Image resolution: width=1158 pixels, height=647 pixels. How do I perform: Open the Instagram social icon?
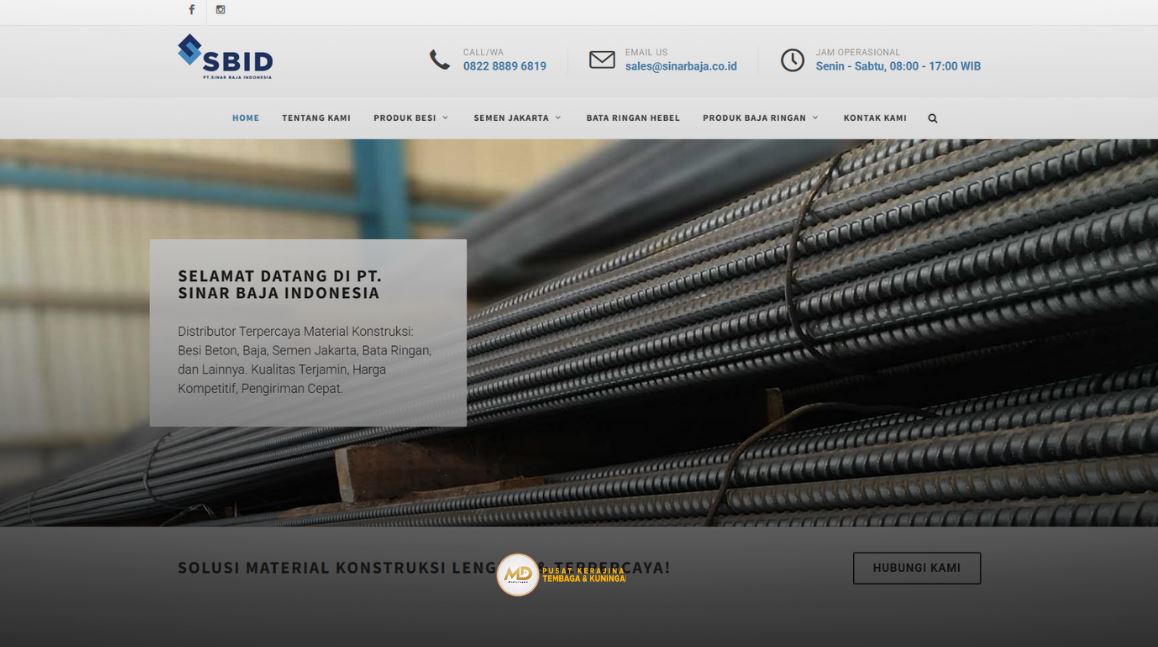(221, 10)
